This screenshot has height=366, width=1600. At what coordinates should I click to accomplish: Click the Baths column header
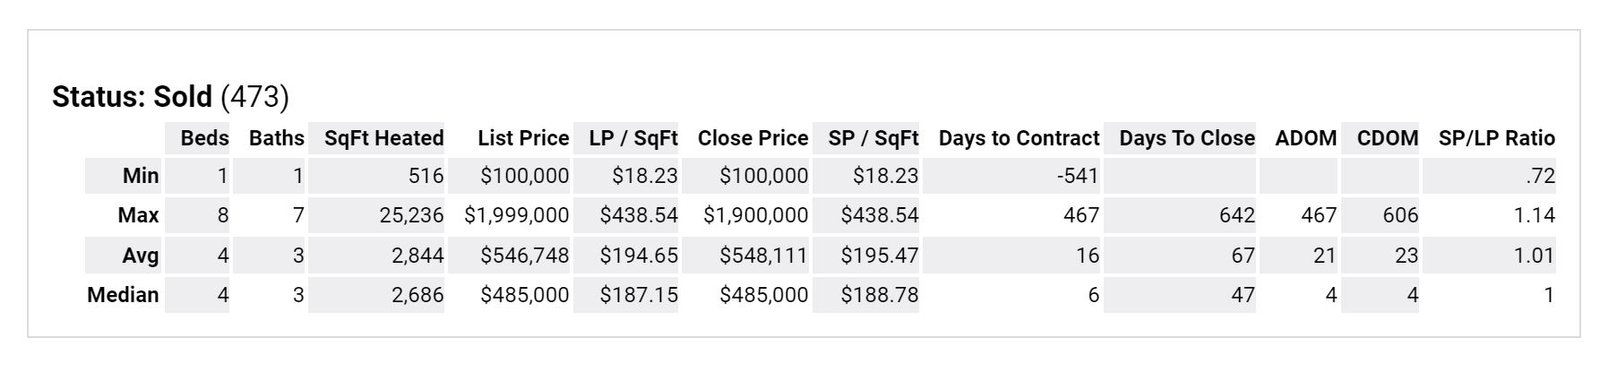(276, 138)
